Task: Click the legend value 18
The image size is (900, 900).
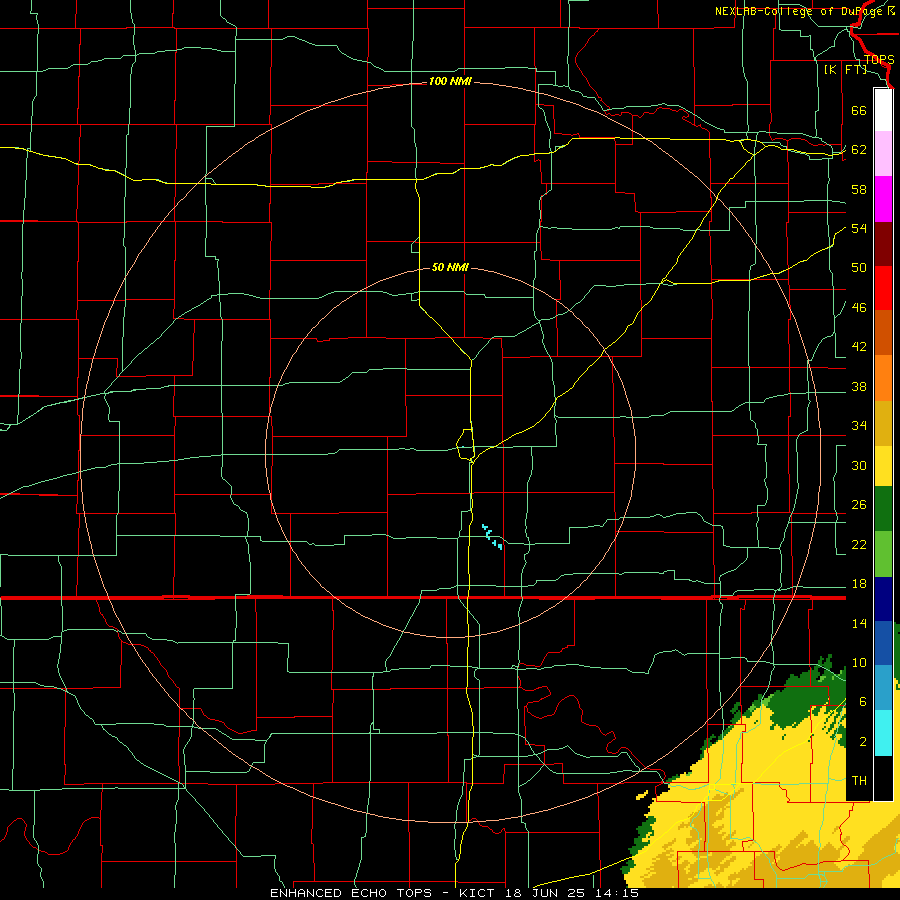Action: [859, 584]
